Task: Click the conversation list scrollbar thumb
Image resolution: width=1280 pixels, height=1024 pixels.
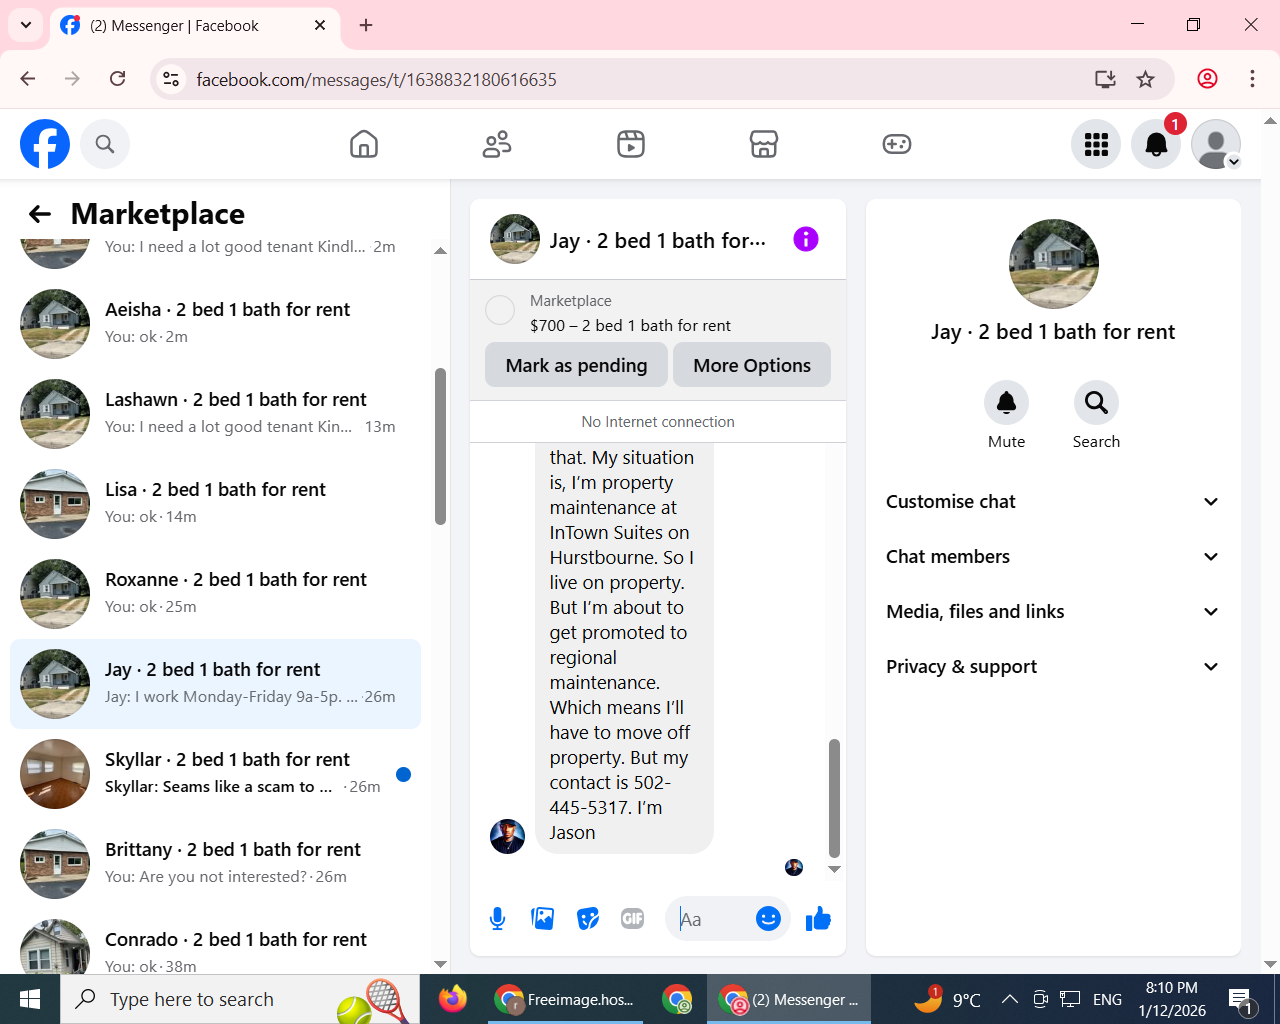Action: coord(440,446)
